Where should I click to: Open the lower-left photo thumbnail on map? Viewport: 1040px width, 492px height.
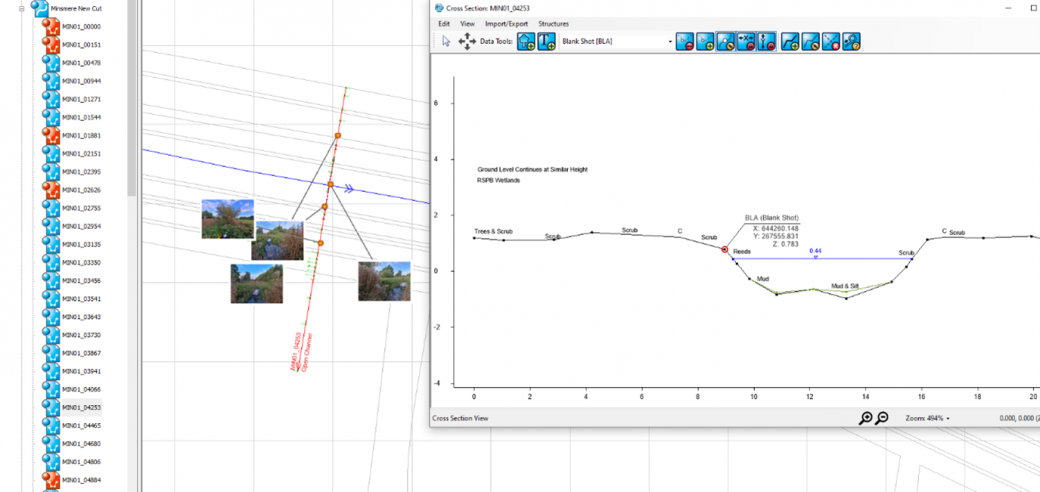click(257, 284)
